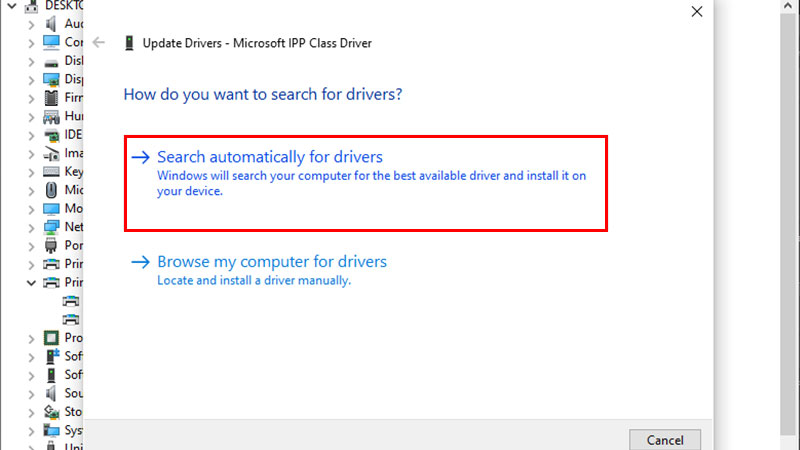The image size is (800, 450).
Task: Collapse the DESKTOP root node
Action: (x=12, y=6)
